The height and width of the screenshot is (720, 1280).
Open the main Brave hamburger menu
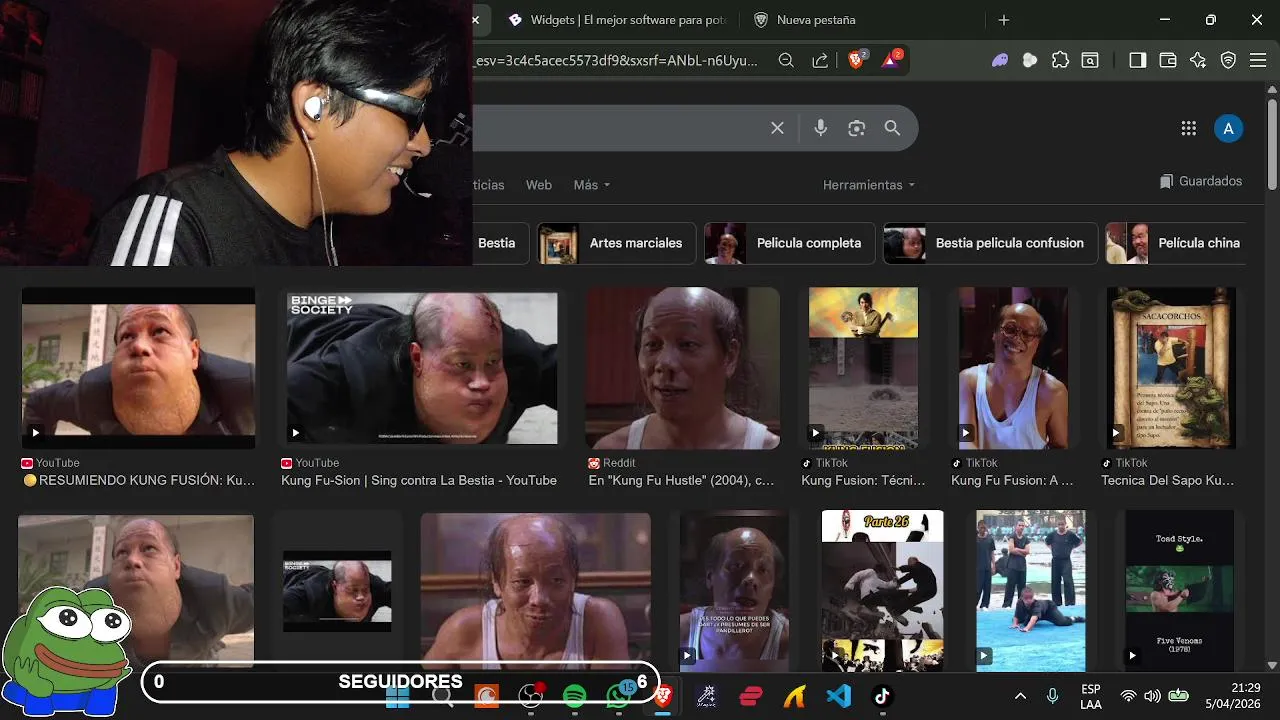1258,61
